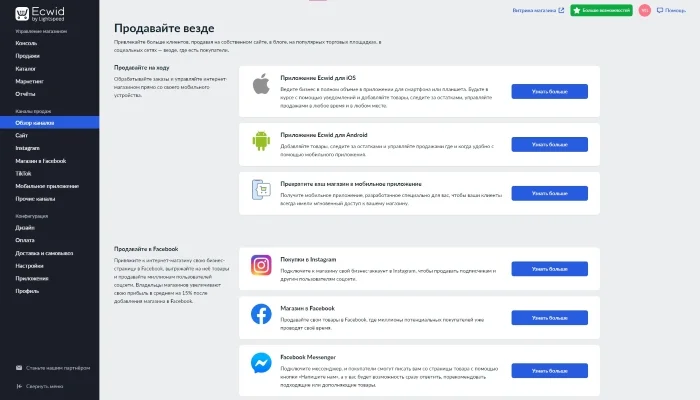
Task: Click the green Android robot icon
Action: tap(261, 141)
